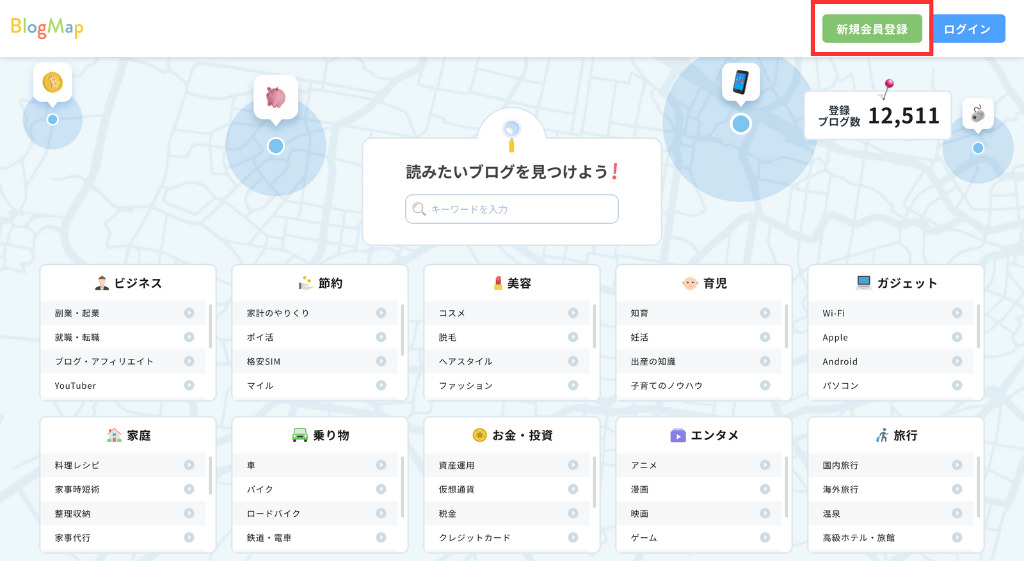
Task: Click the arrow icon beside コスメ
Action: (x=573, y=313)
